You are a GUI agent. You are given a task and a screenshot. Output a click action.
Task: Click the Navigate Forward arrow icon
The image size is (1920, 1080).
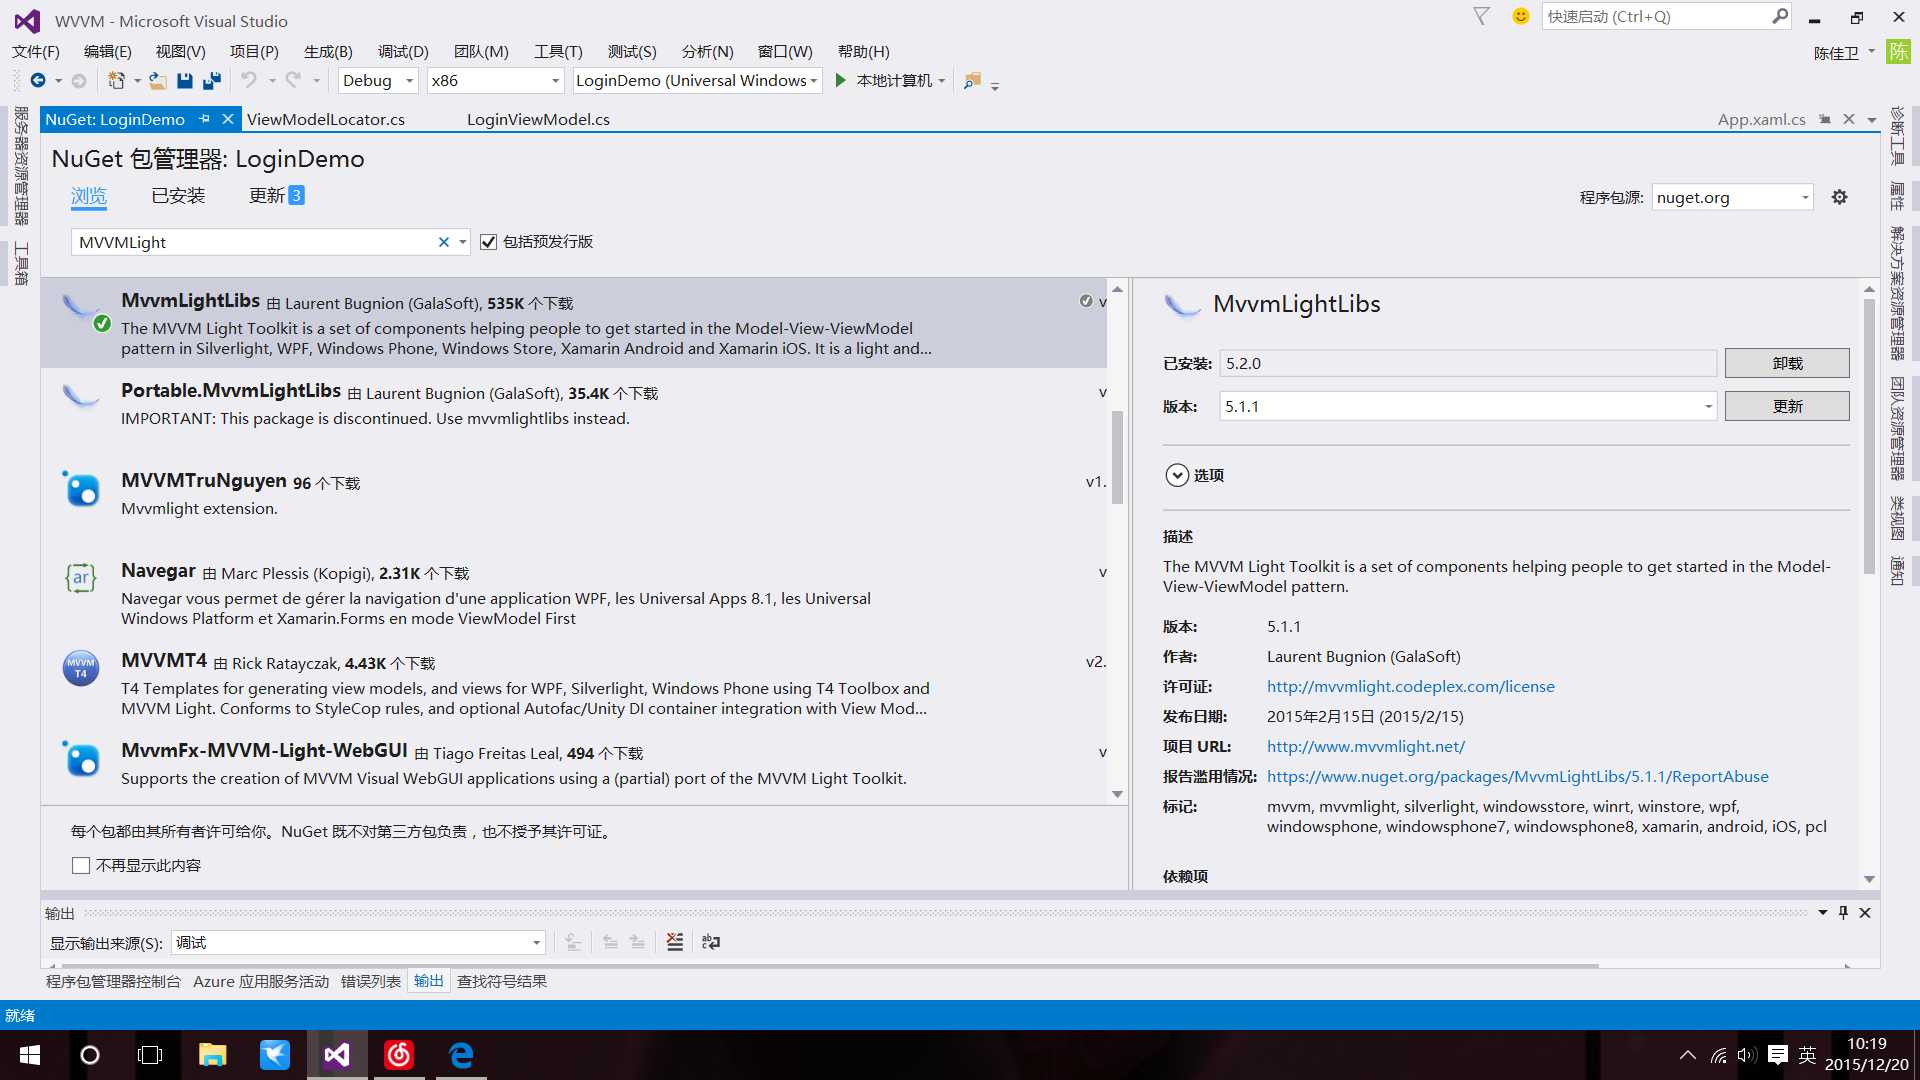point(79,80)
